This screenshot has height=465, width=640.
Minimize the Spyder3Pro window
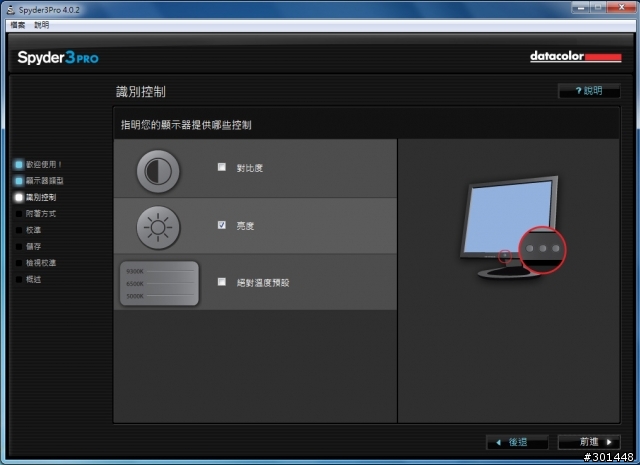[580, 7]
